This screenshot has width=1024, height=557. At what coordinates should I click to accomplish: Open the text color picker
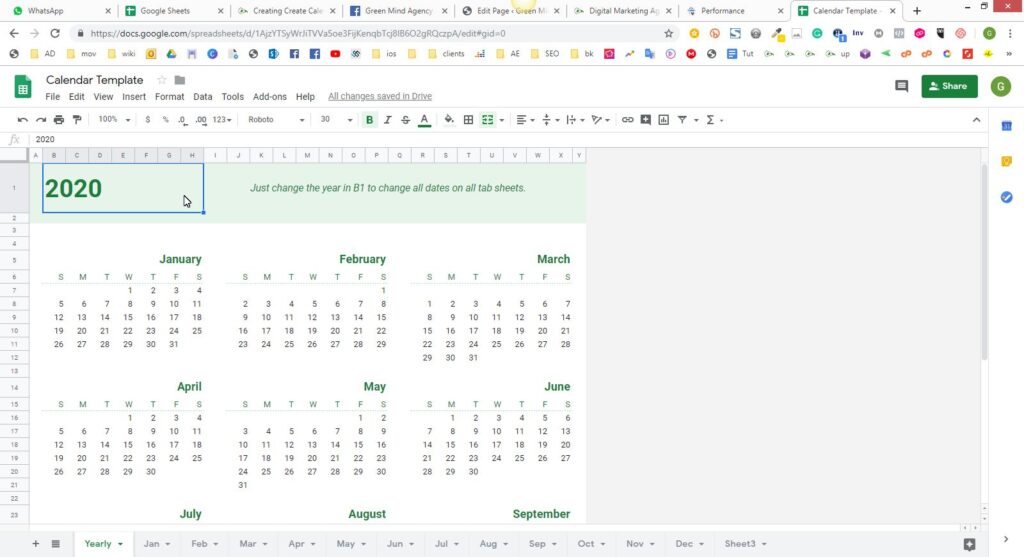[424, 119]
